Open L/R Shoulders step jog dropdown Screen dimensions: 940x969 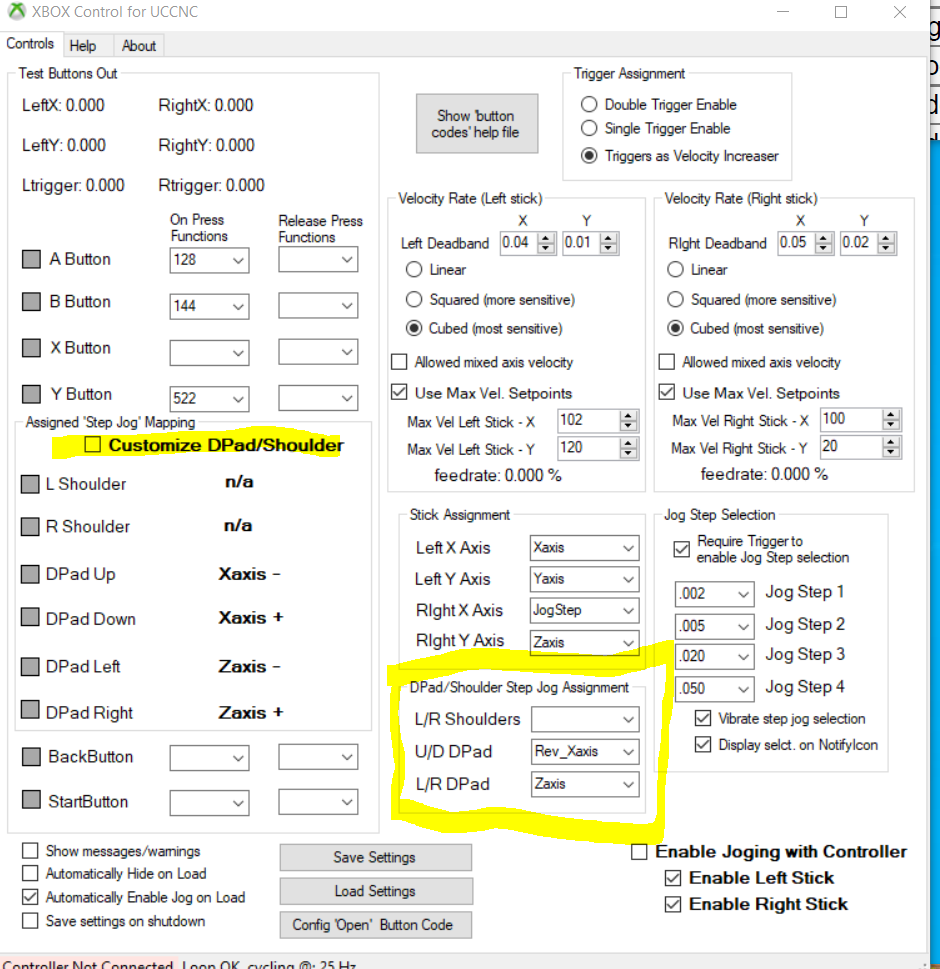[584, 719]
